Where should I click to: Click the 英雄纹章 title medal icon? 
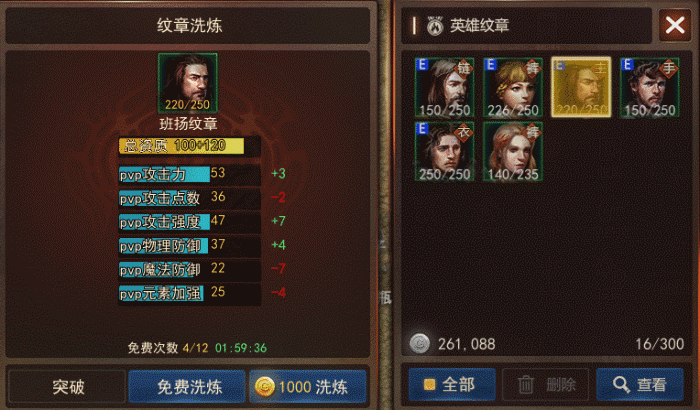(435, 26)
